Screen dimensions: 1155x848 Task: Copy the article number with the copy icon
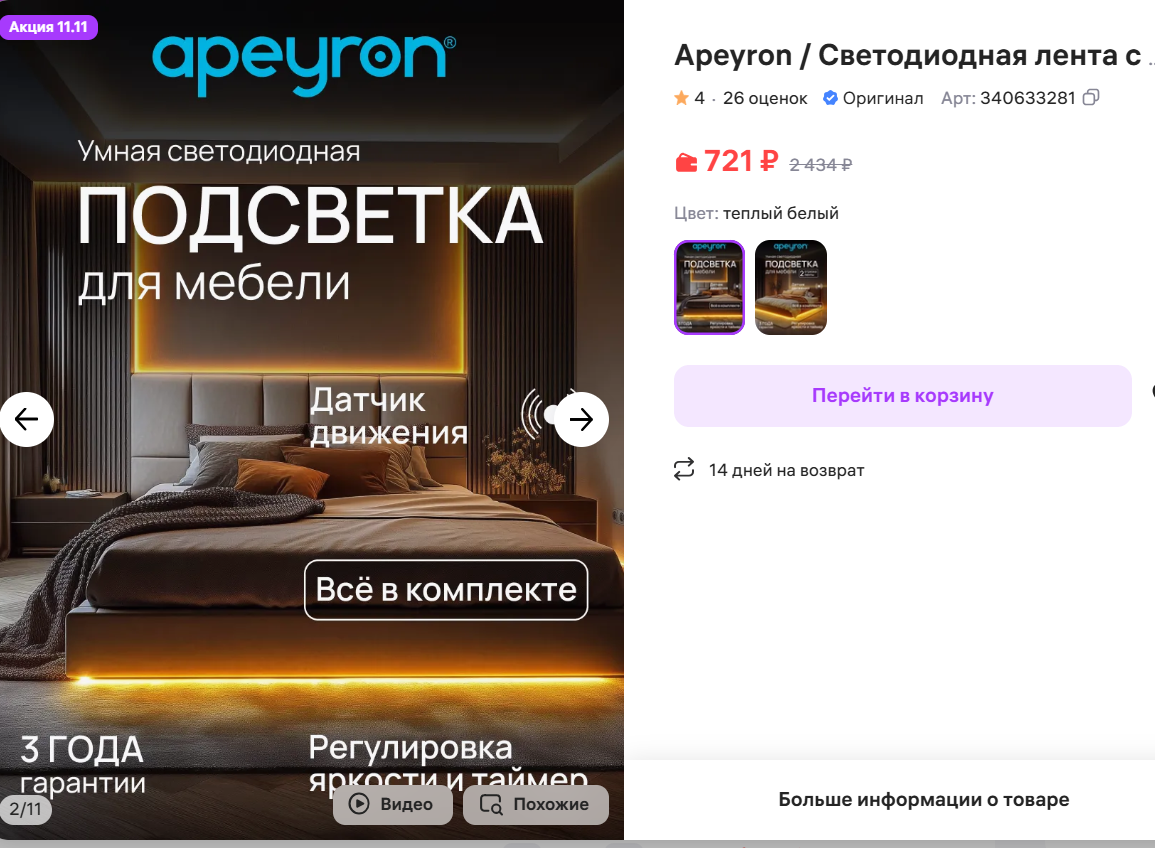pyautogui.click(x=1091, y=97)
